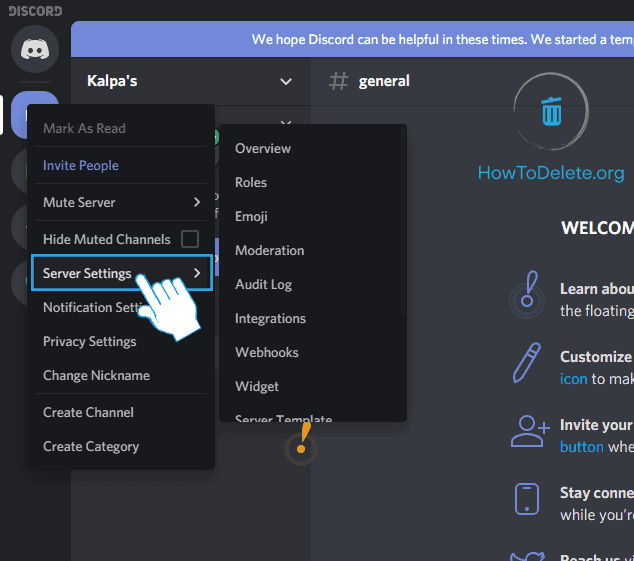634x561 pixels.
Task: Click Change Nickname menu item
Action: (x=96, y=375)
